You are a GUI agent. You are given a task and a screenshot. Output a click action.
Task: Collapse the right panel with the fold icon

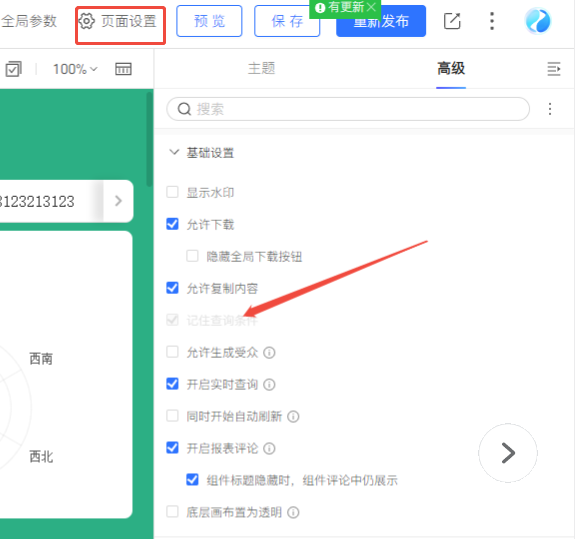pyautogui.click(x=553, y=69)
